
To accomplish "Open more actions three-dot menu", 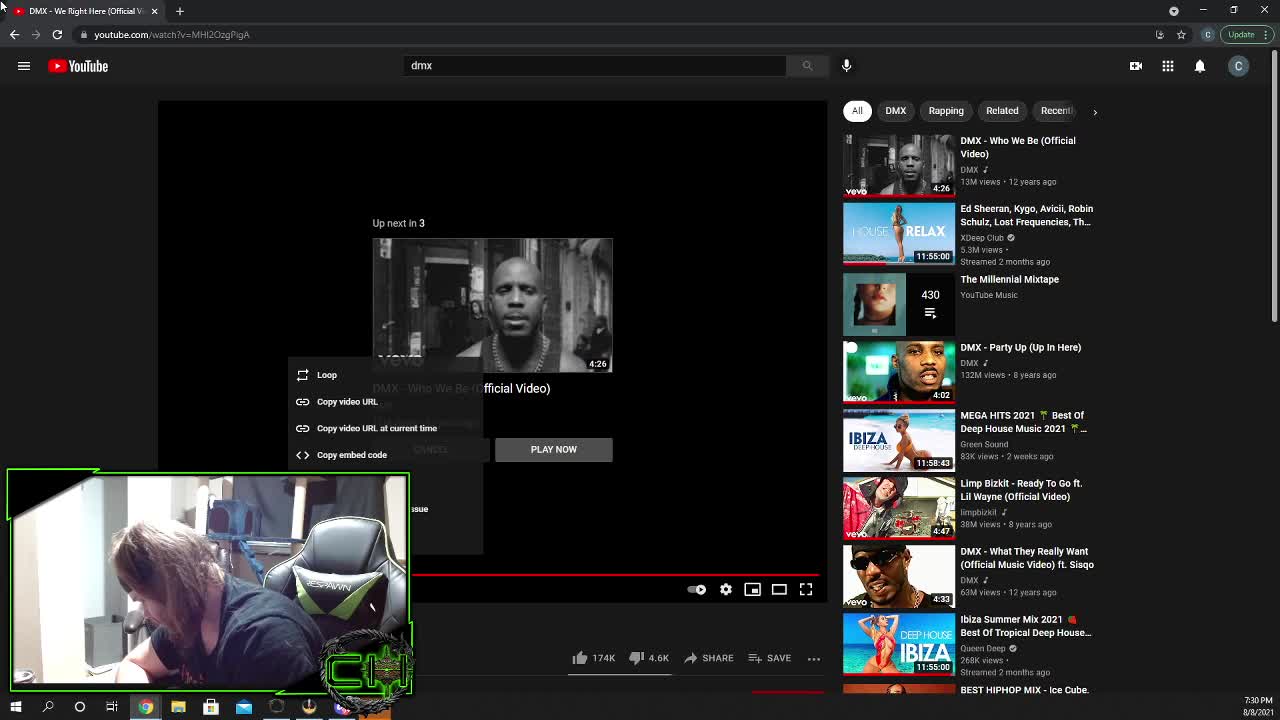I will pos(814,659).
